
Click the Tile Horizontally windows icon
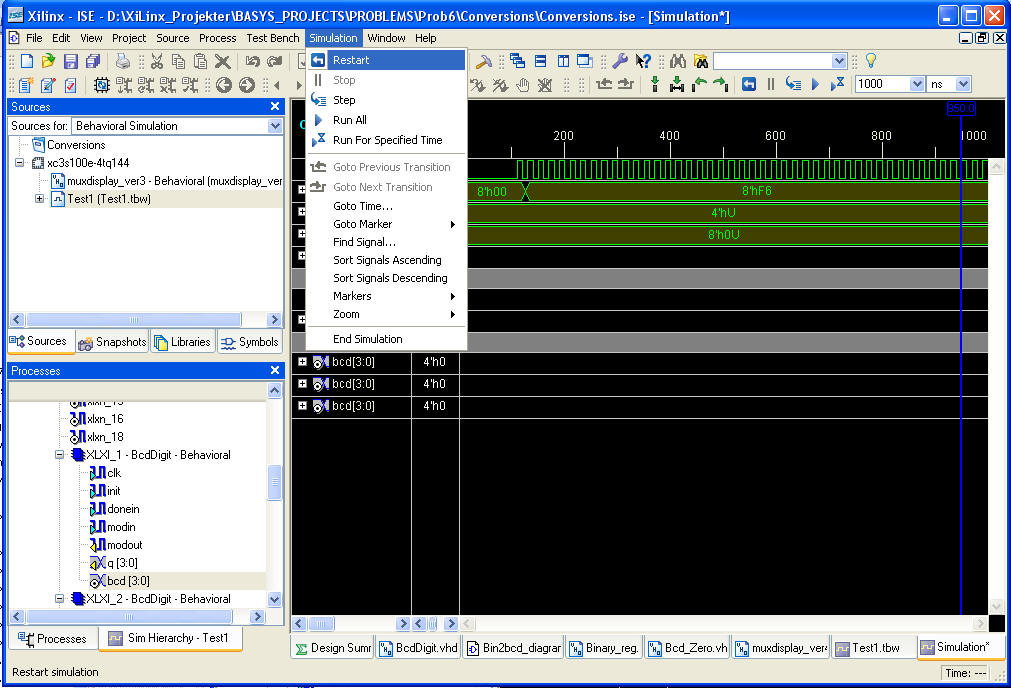[540, 61]
